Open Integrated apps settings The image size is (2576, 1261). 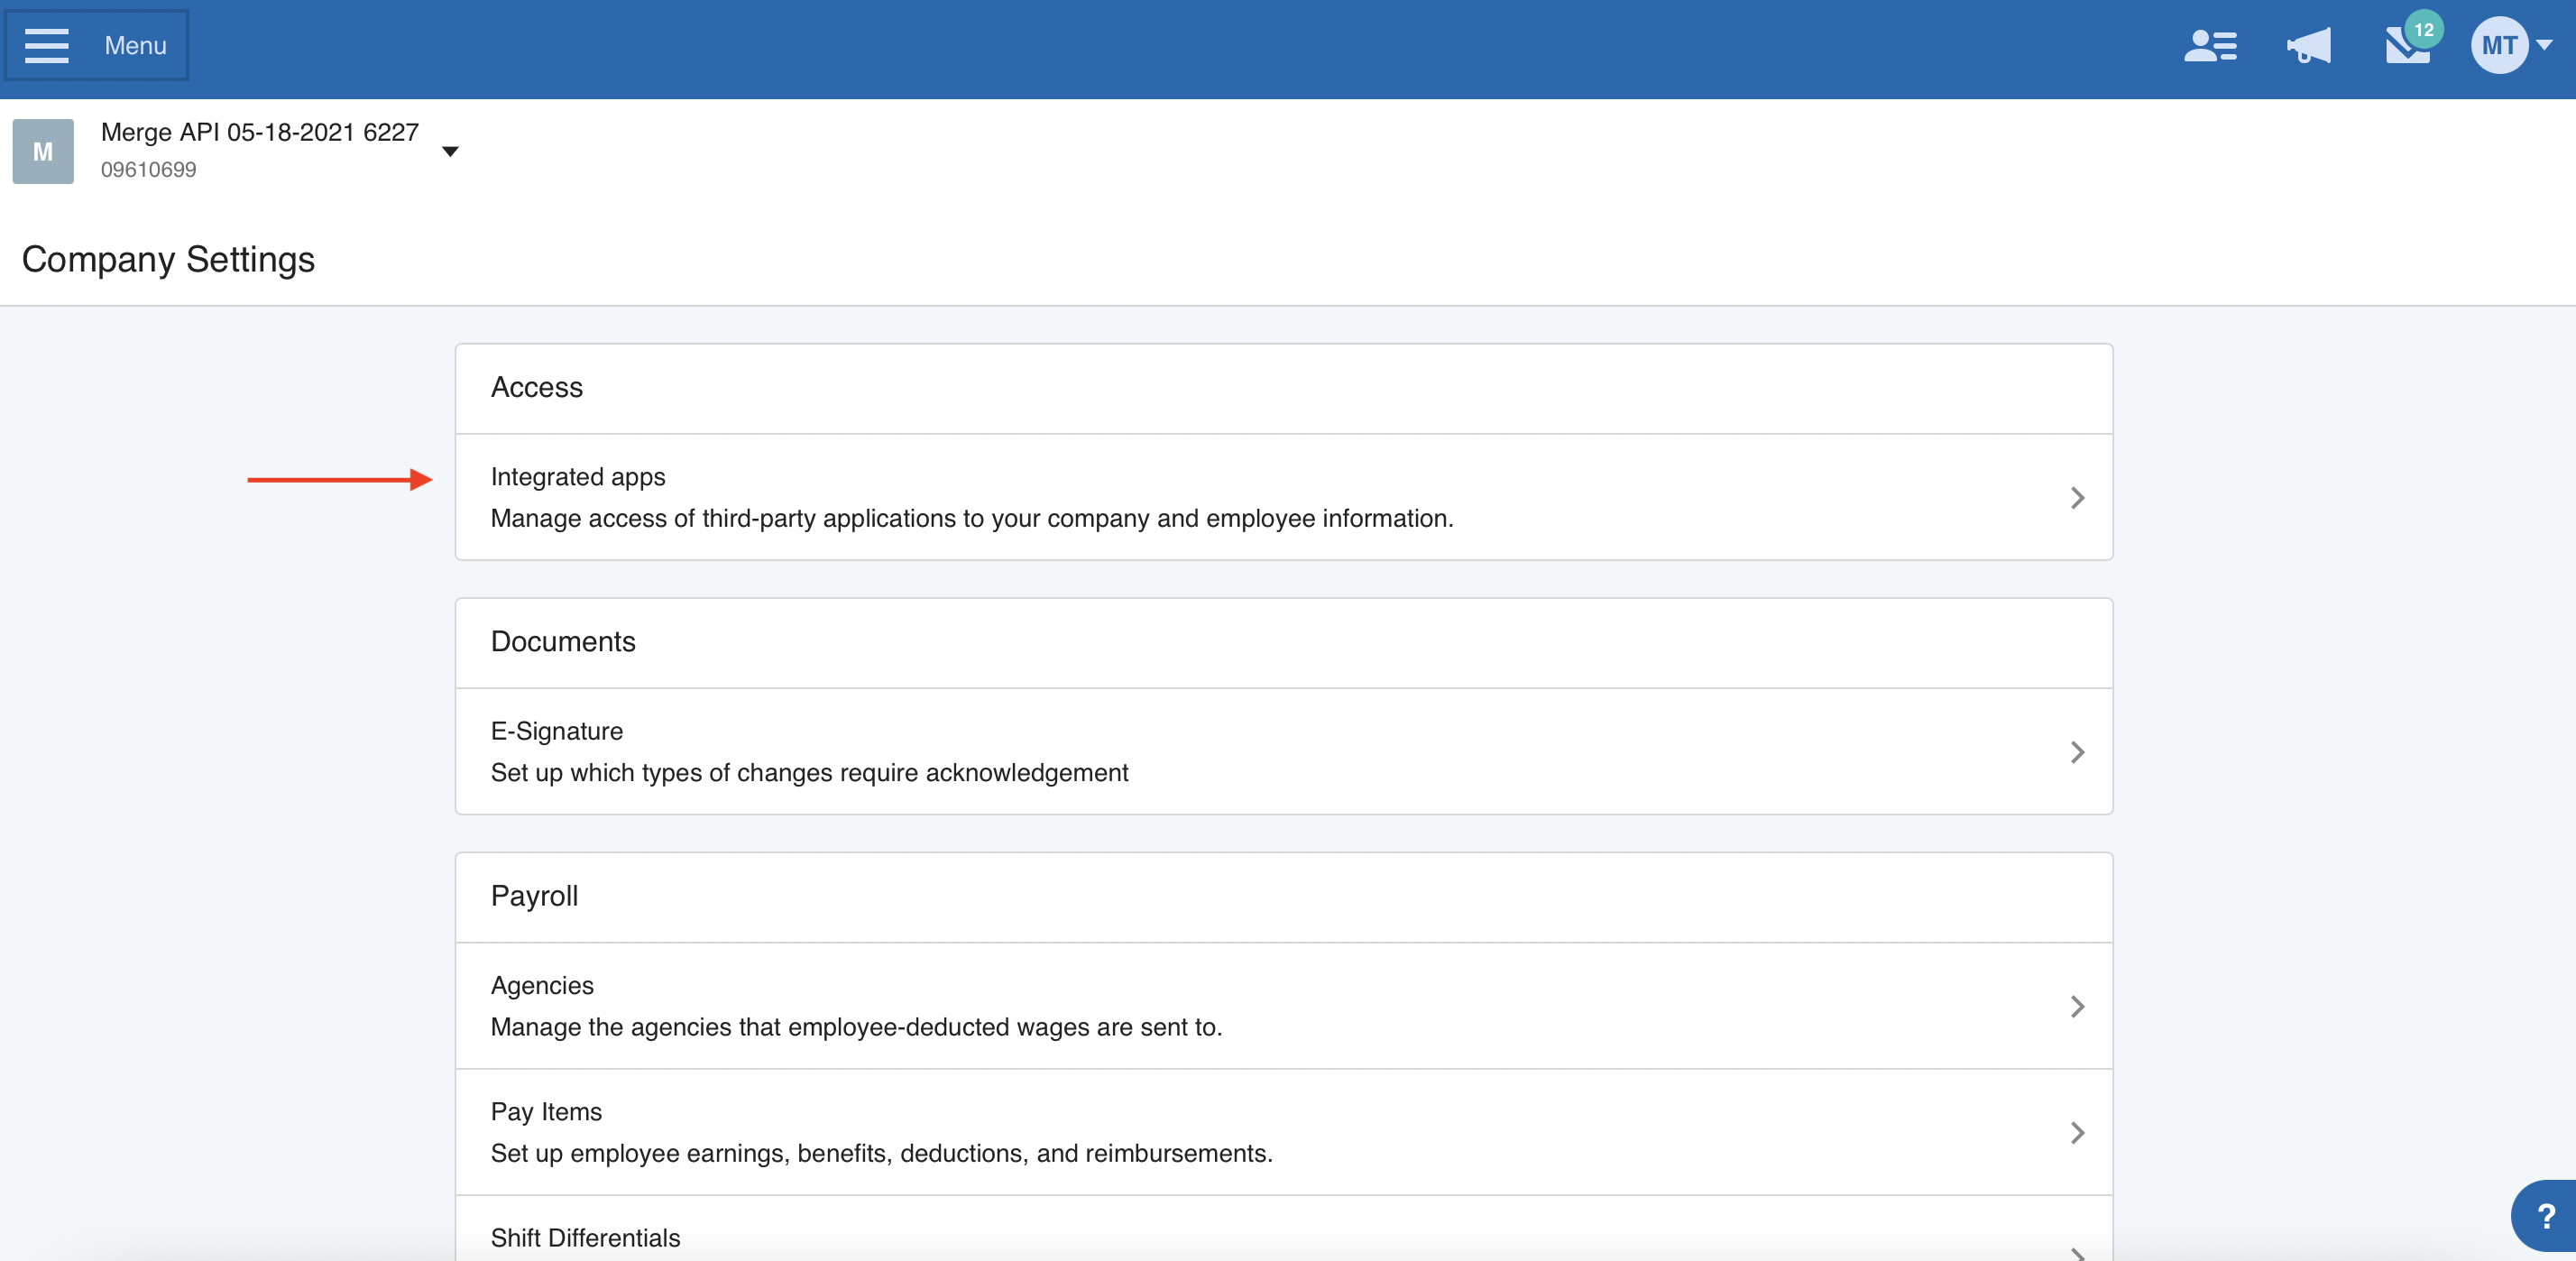(x=578, y=477)
